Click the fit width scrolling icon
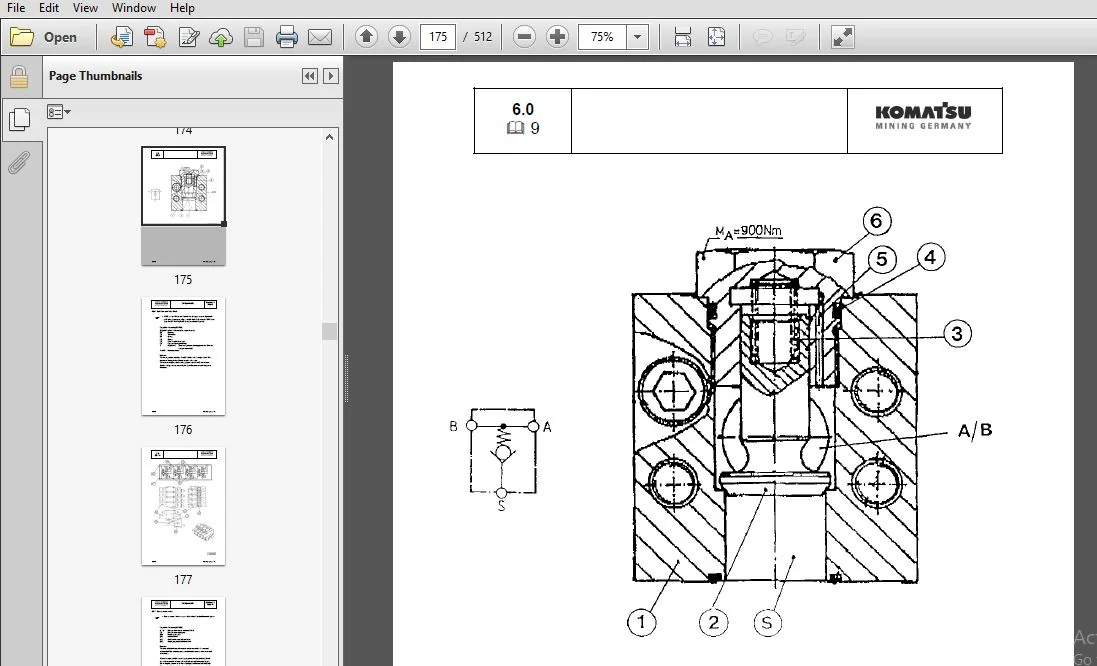The image size is (1097, 666). pyautogui.click(x=683, y=37)
